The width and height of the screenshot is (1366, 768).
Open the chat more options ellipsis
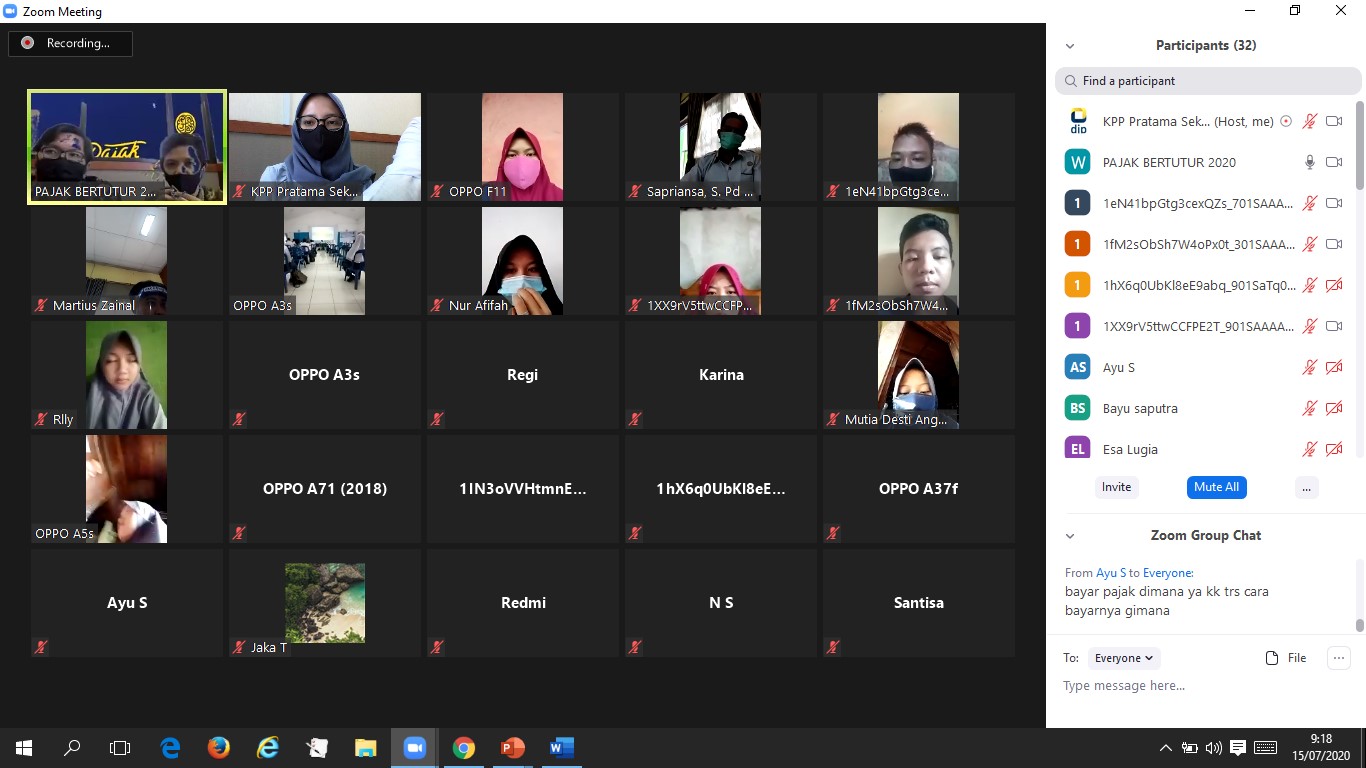pos(1338,658)
